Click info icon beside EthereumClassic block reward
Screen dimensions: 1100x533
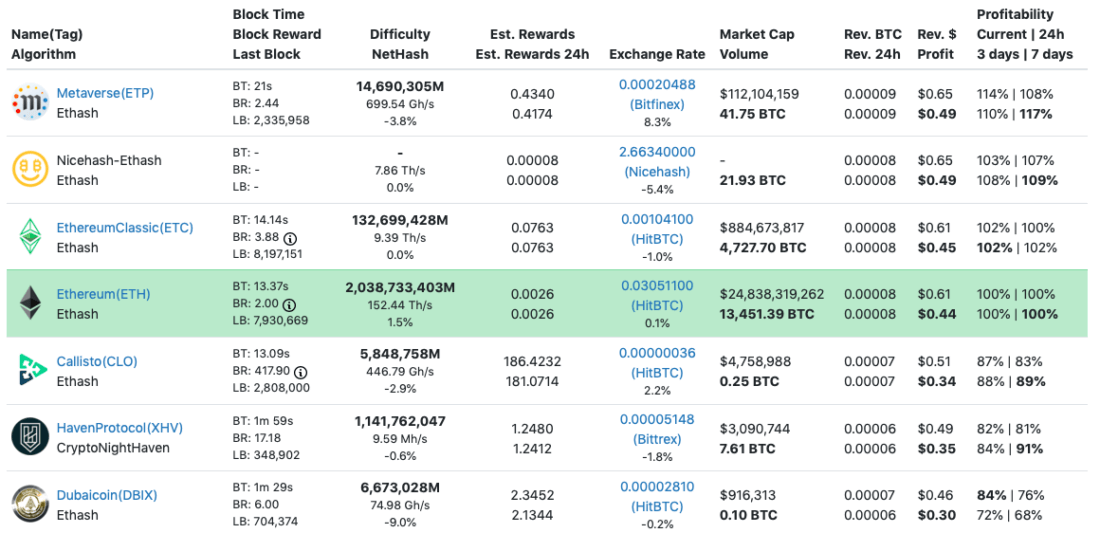(x=290, y=239)
